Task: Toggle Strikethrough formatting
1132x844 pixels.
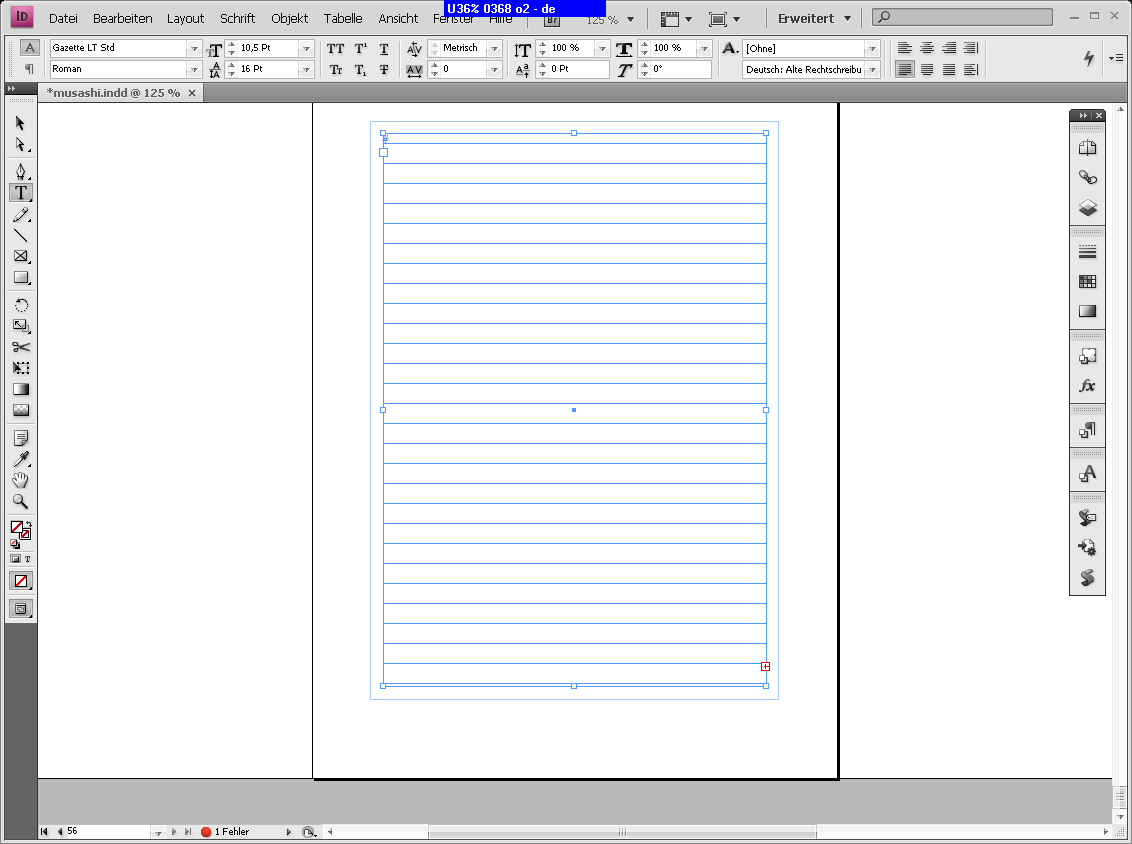Action: (384, 69)
